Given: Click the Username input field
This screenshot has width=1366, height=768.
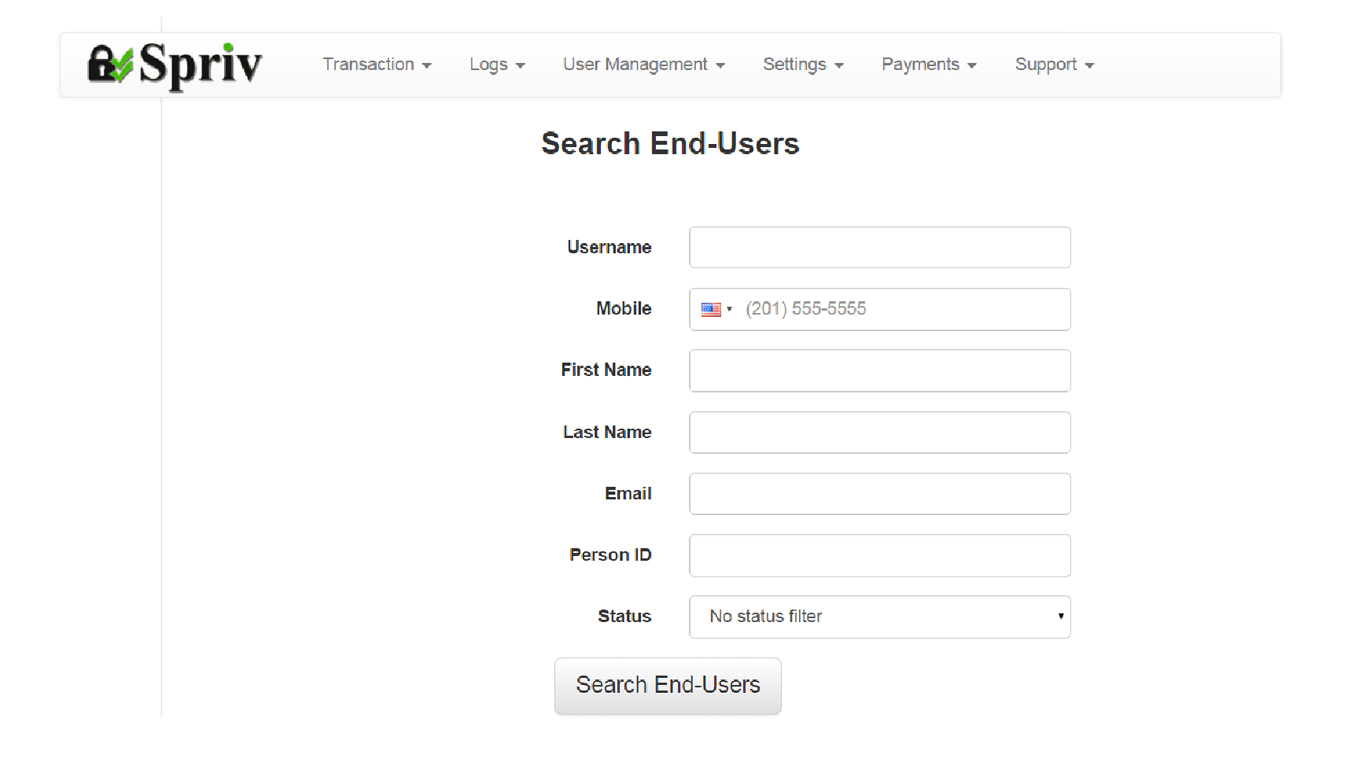Looking at the screenshot, I should tap(880, 247).
